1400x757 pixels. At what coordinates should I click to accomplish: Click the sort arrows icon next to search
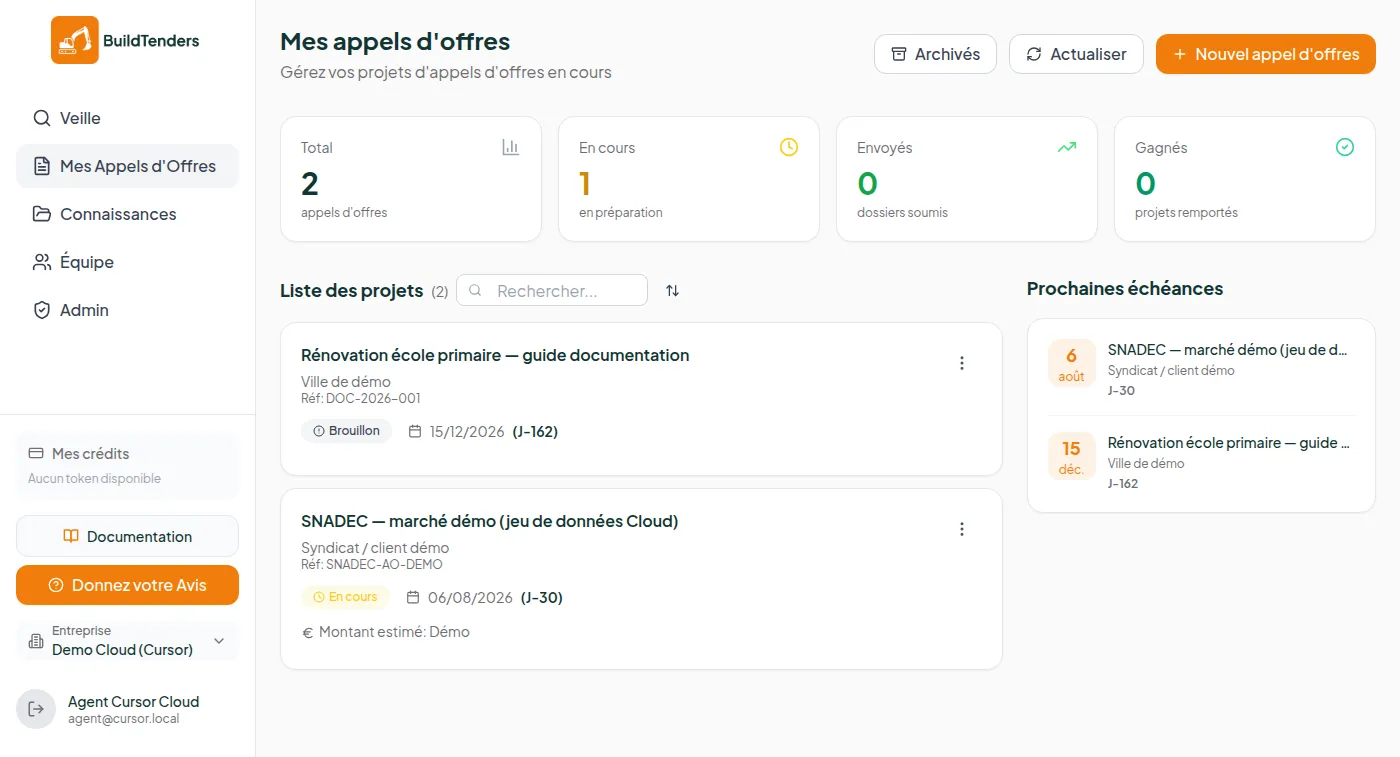pyautogui.click(x=673, y=290)
